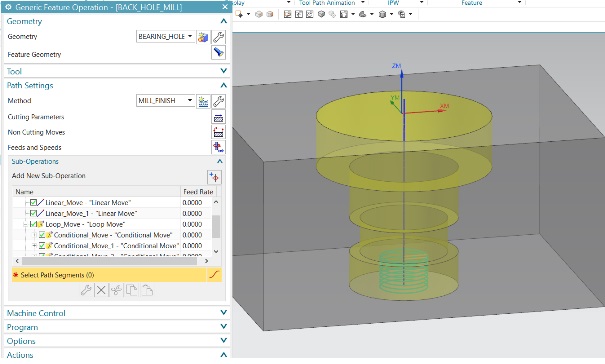
Task: Open the Cutting Parameters dialog icon
Action: coord(218,117)
